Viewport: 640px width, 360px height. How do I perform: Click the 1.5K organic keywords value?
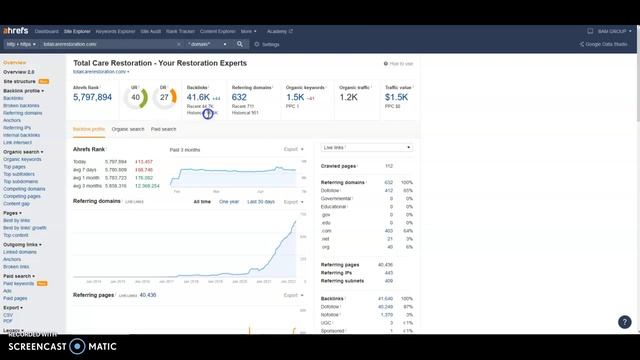(x=295, y=97)
